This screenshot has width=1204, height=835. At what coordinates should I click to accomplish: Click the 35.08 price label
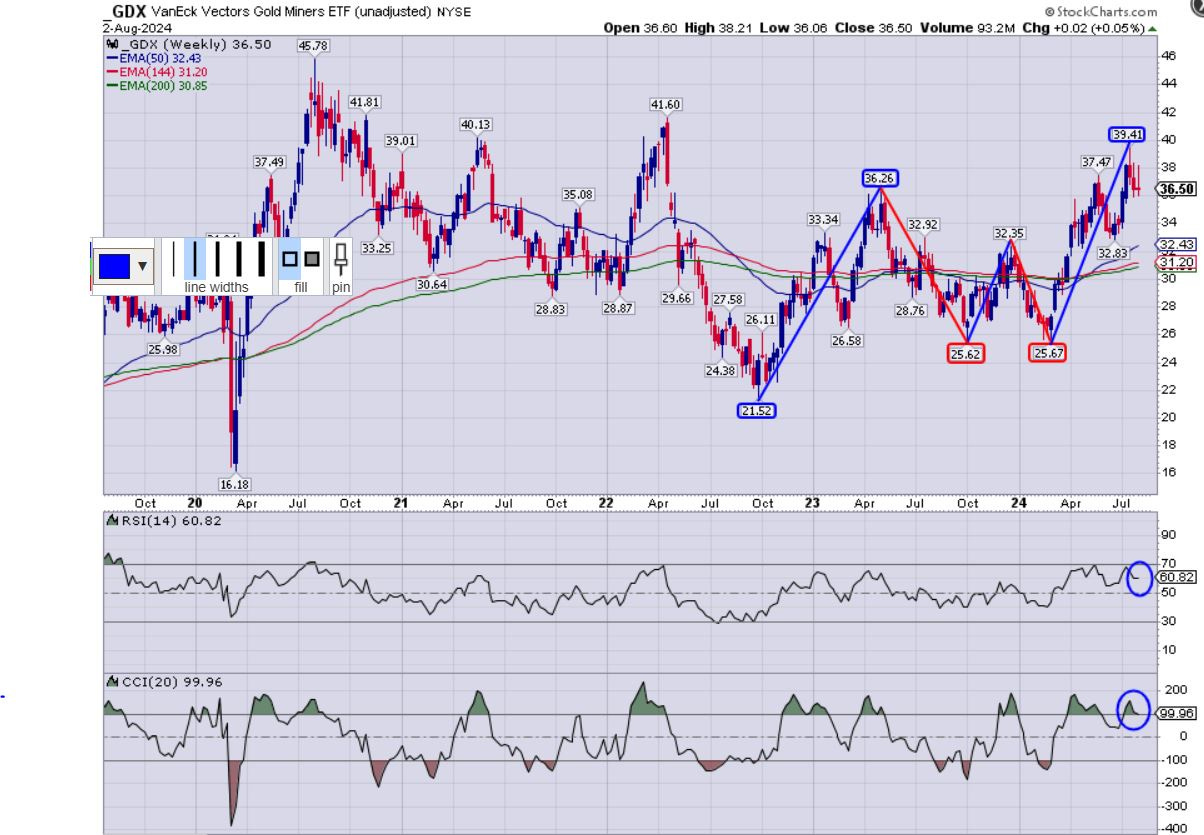pos(578,194)
